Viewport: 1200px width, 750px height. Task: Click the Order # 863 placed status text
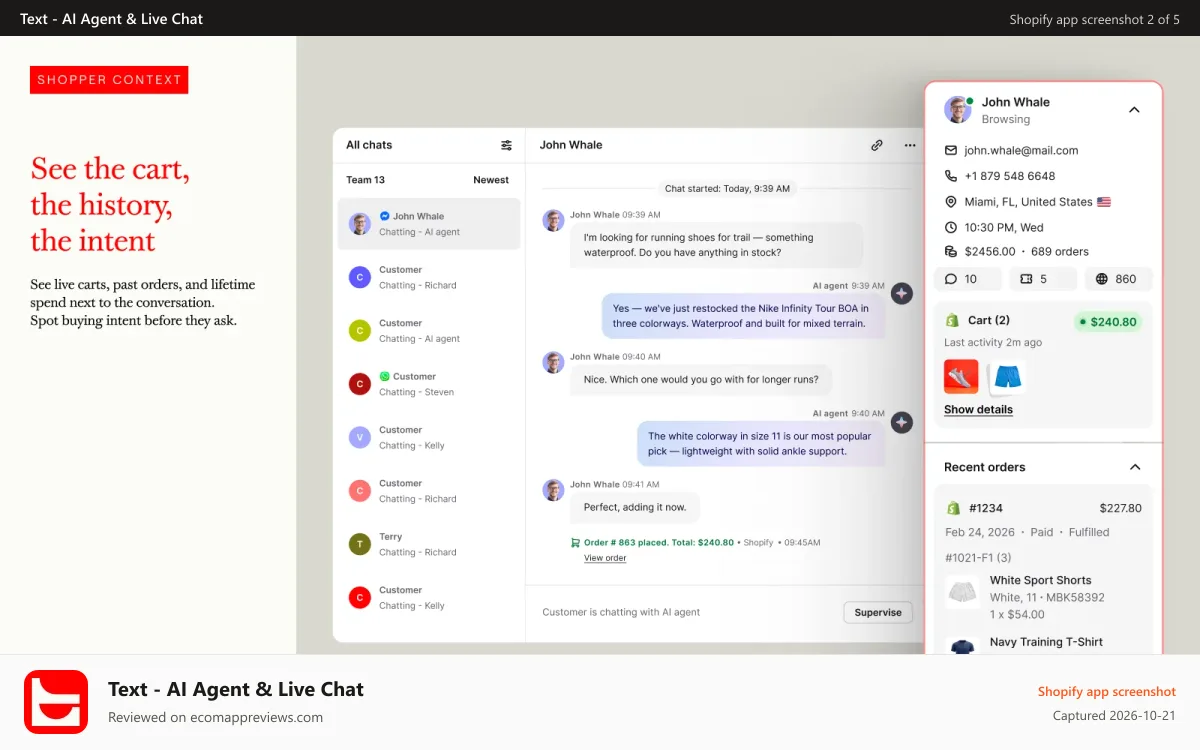pyautogui.click(x=659, y=543)
